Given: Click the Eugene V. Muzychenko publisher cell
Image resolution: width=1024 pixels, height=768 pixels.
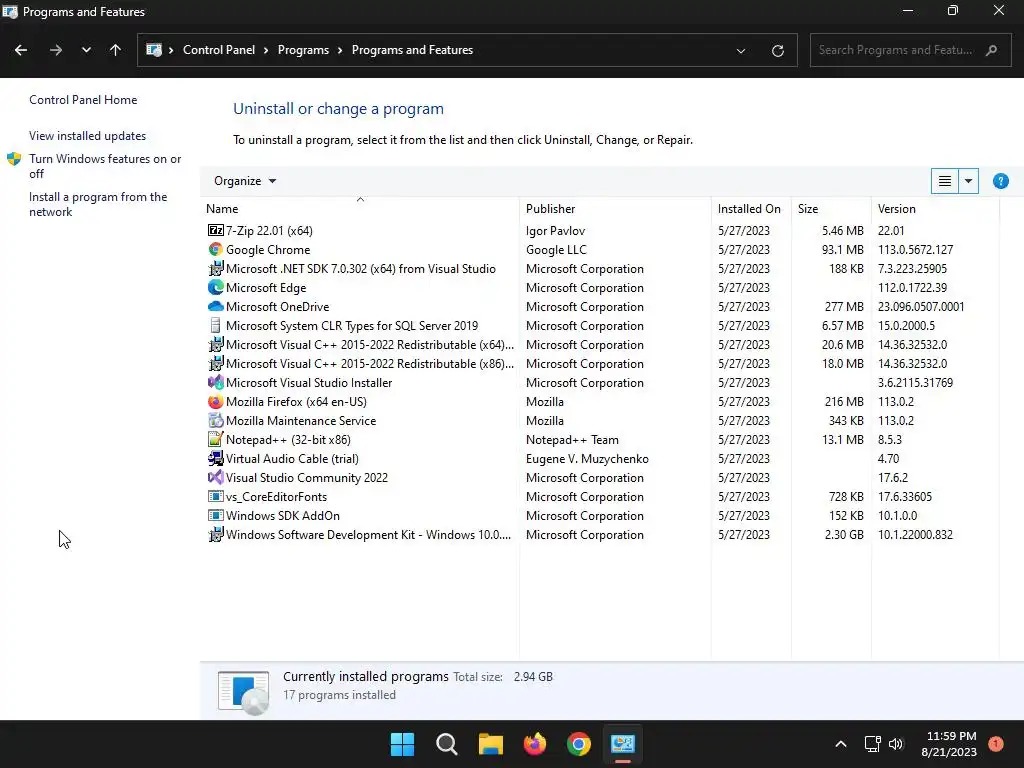Looking at the screenshot, I should (587, 458).
